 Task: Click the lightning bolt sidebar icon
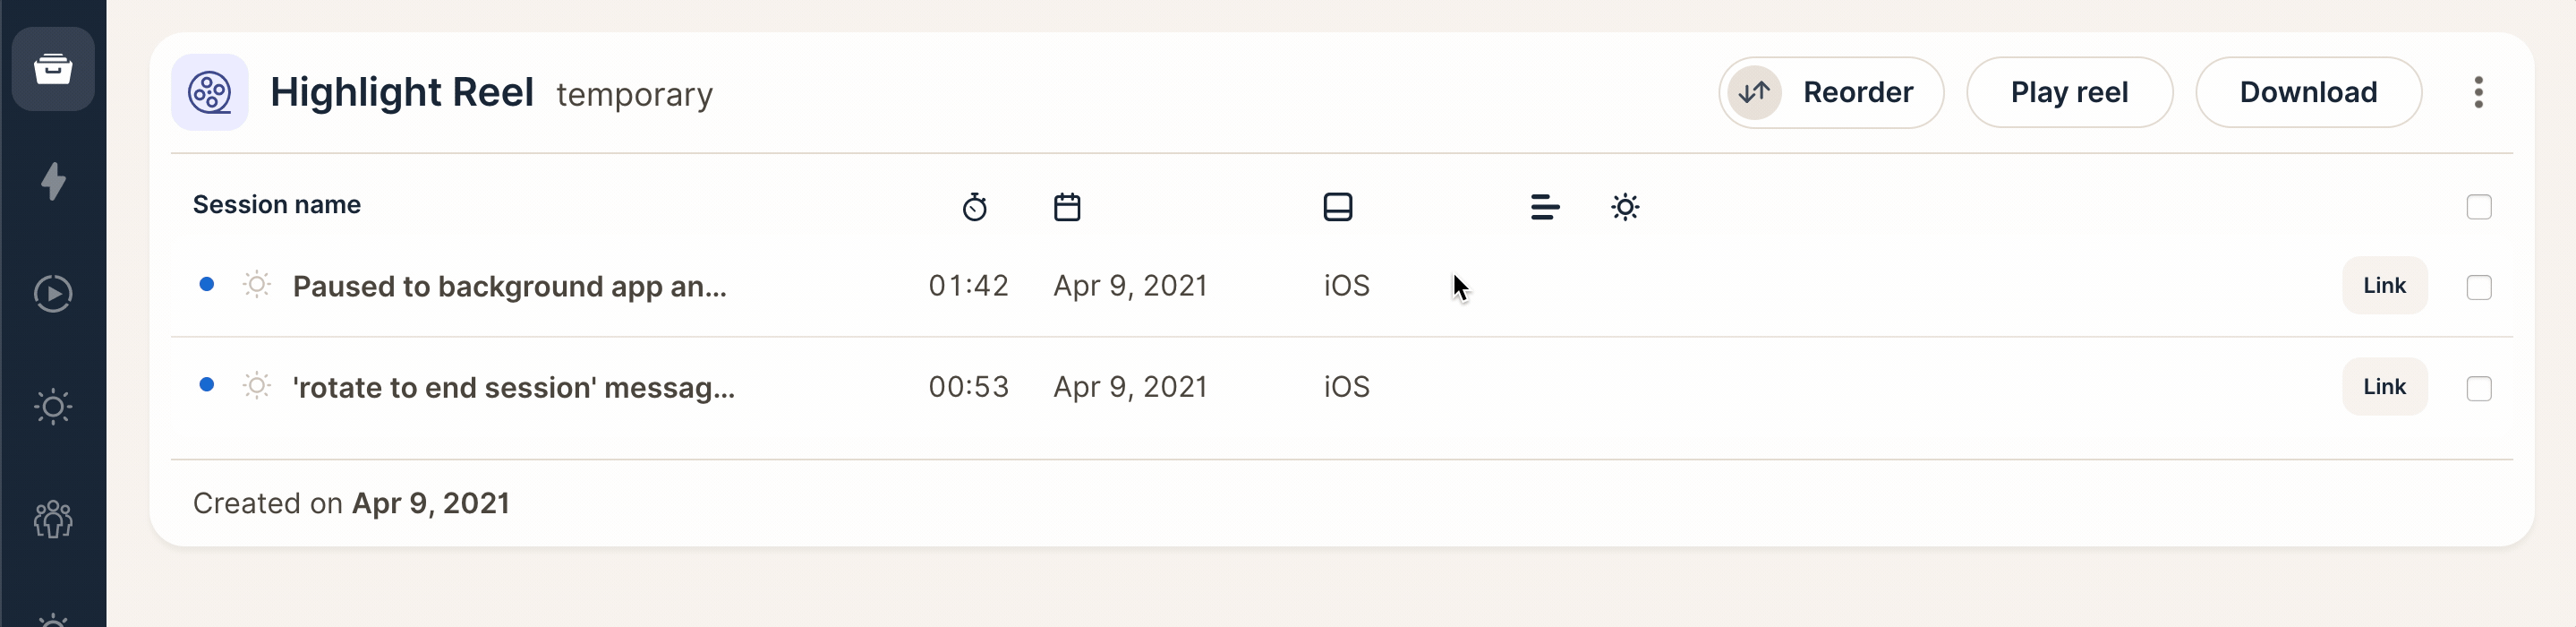coord(53,181)
